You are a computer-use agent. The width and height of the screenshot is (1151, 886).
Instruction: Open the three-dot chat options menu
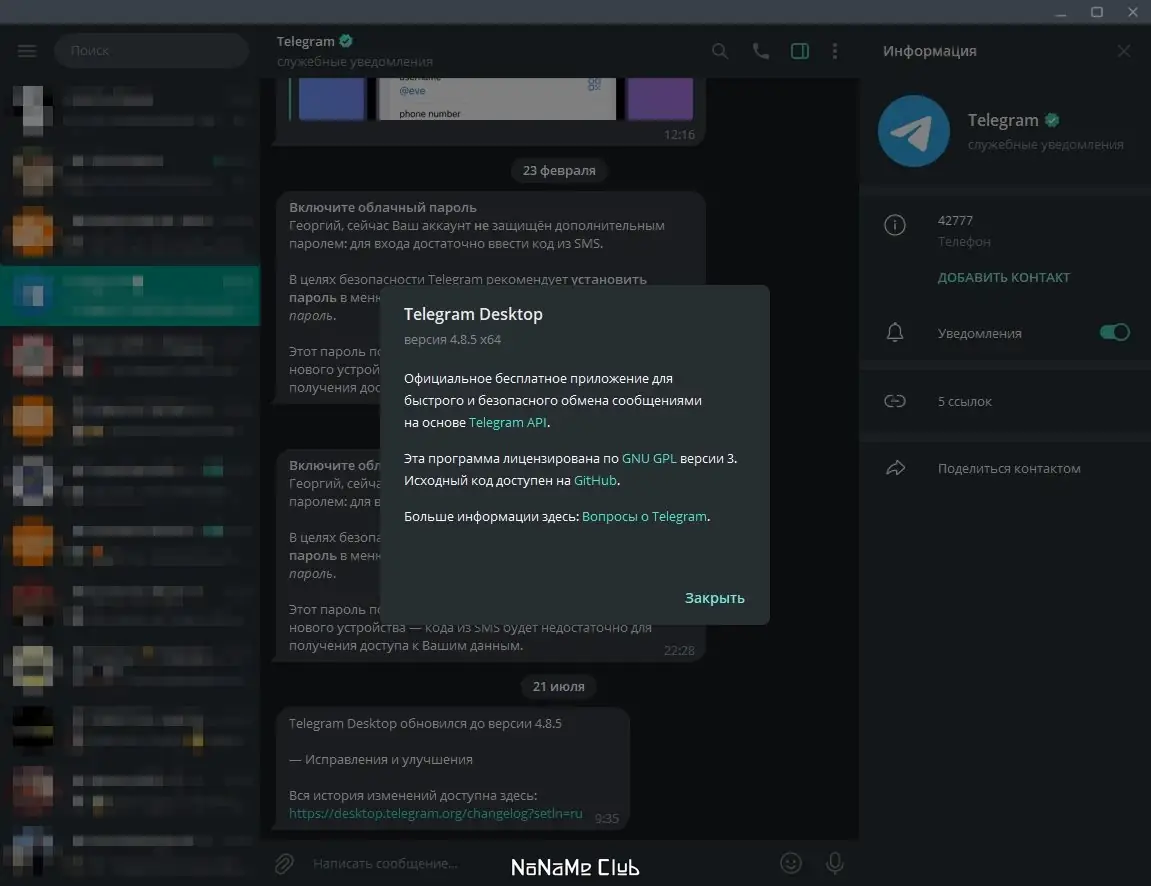pos(835,51)
